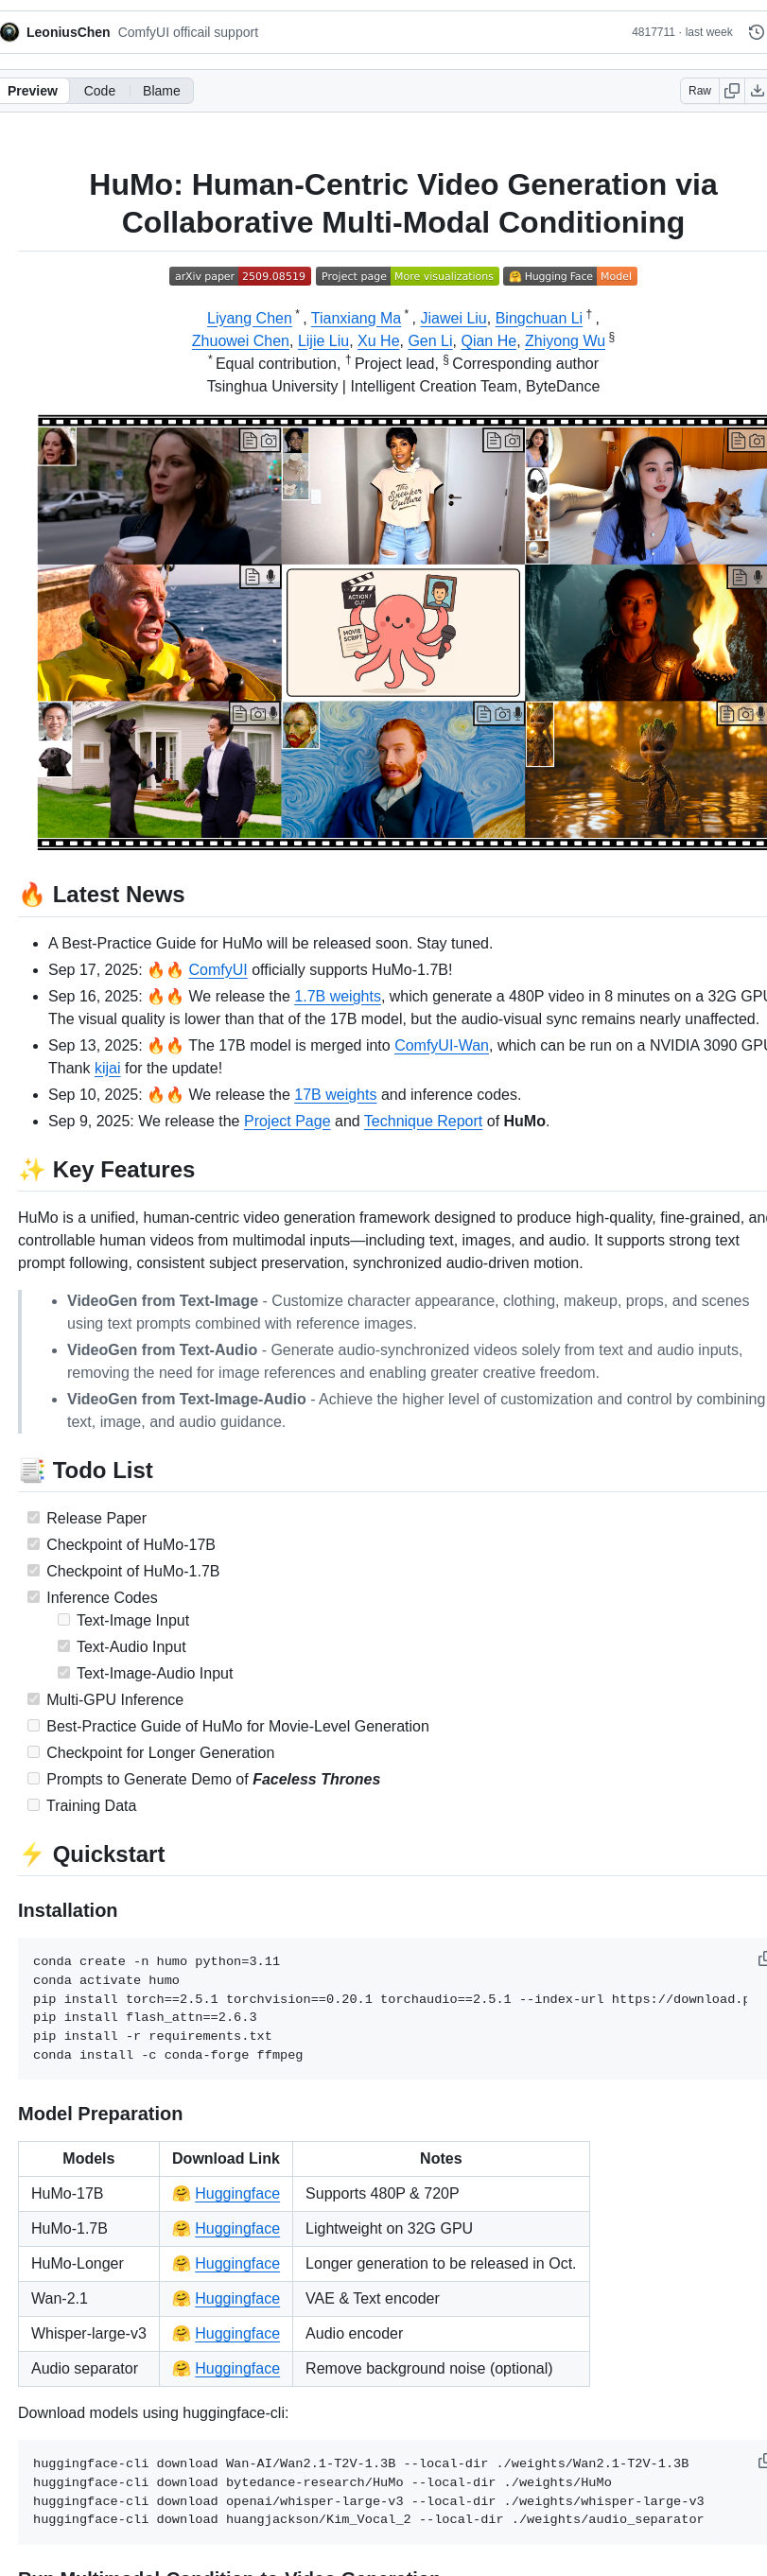The image size is (767, 2576).
Task: Switch to the Blame tab
Action: (x=161, y=91)
